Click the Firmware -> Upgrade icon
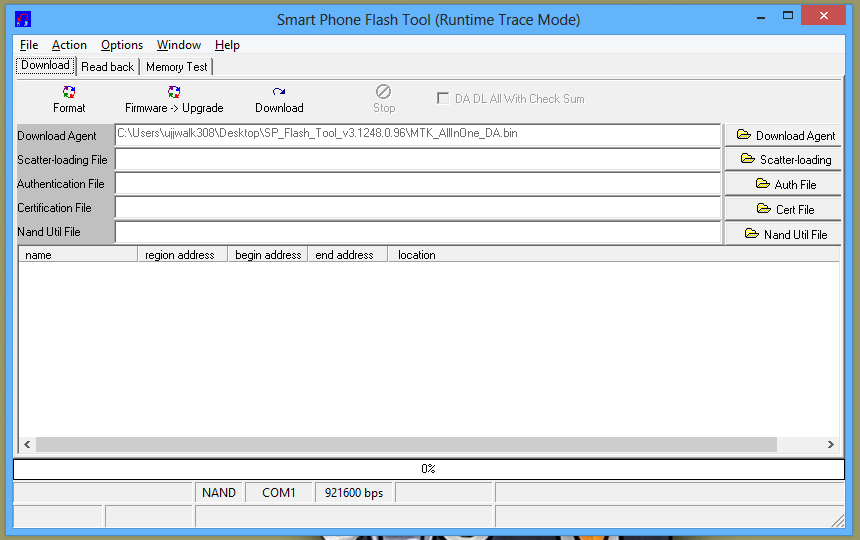 (174, 92)
